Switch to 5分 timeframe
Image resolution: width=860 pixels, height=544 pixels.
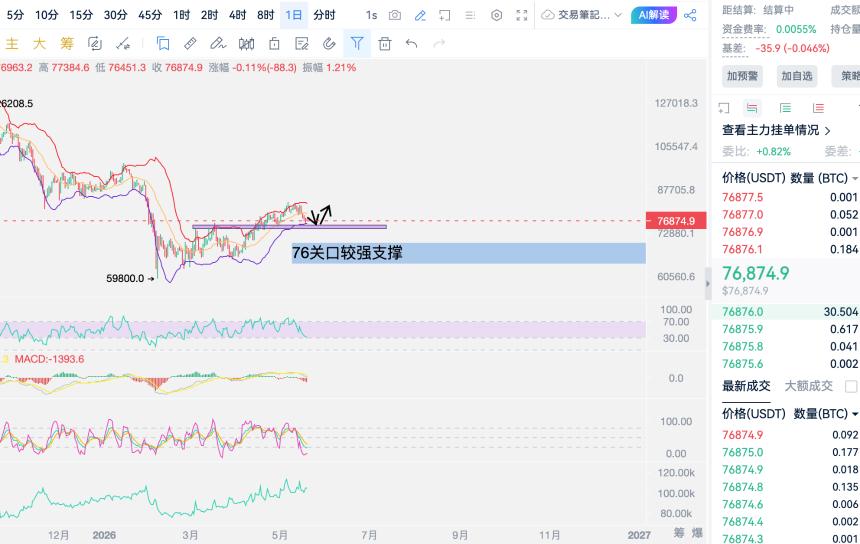click(x=15, y=15)
